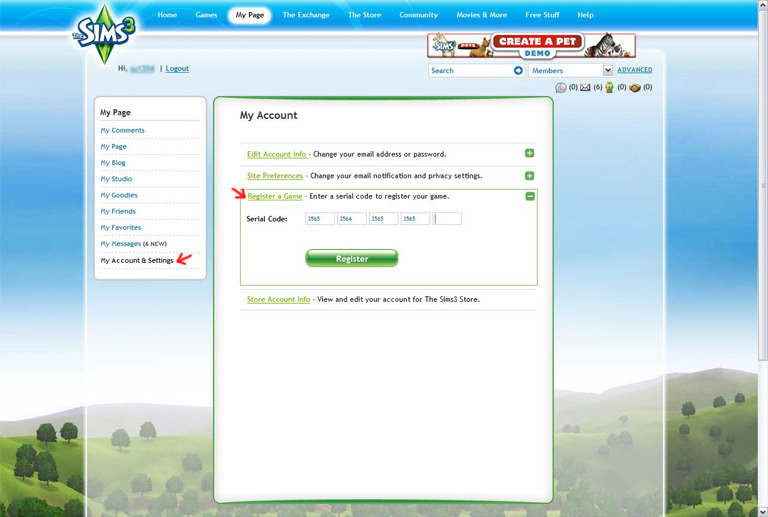The image size is (768, 517).
Task: Open My Goodies in sidebar
Action: 119,195
